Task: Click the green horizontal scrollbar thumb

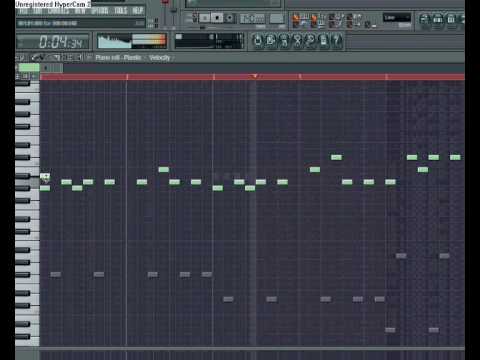Action: click(29, 68)
